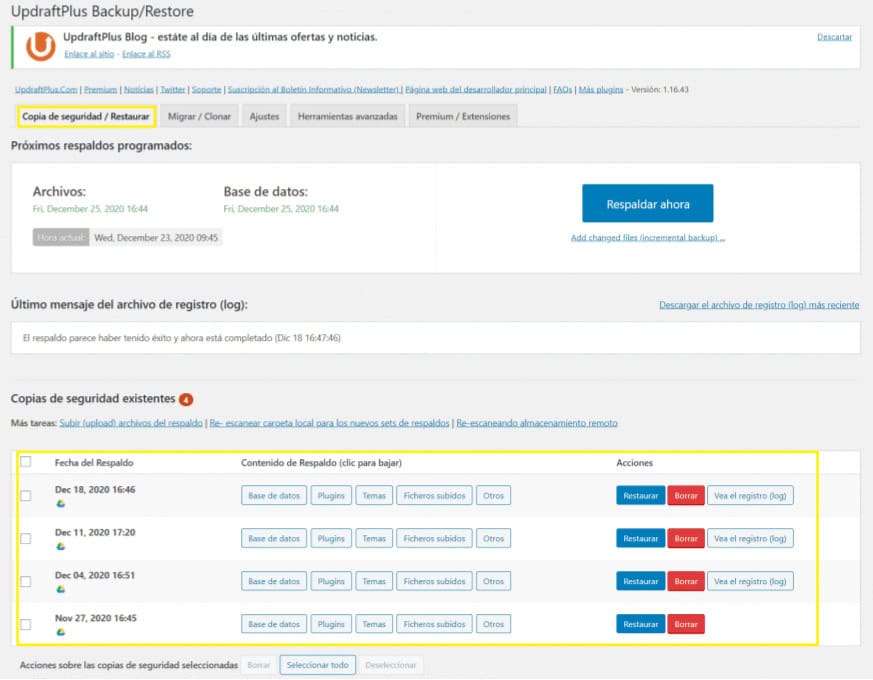Image resolution: width=873 pixels, height=680 pixels.
Task: Delete the Dec 11, 2020 backup with Borrar
Action: 686,539
